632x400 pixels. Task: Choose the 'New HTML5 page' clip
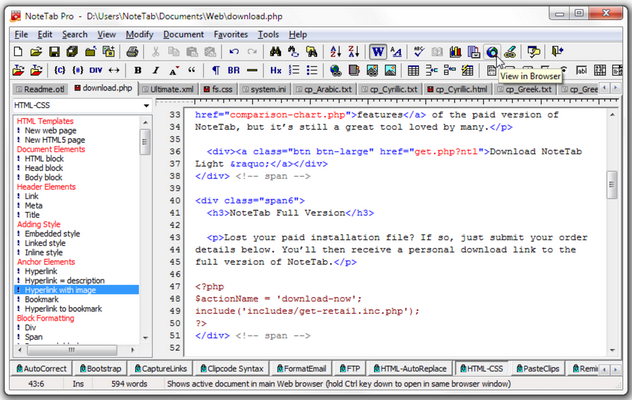click(x=55, y=140)
